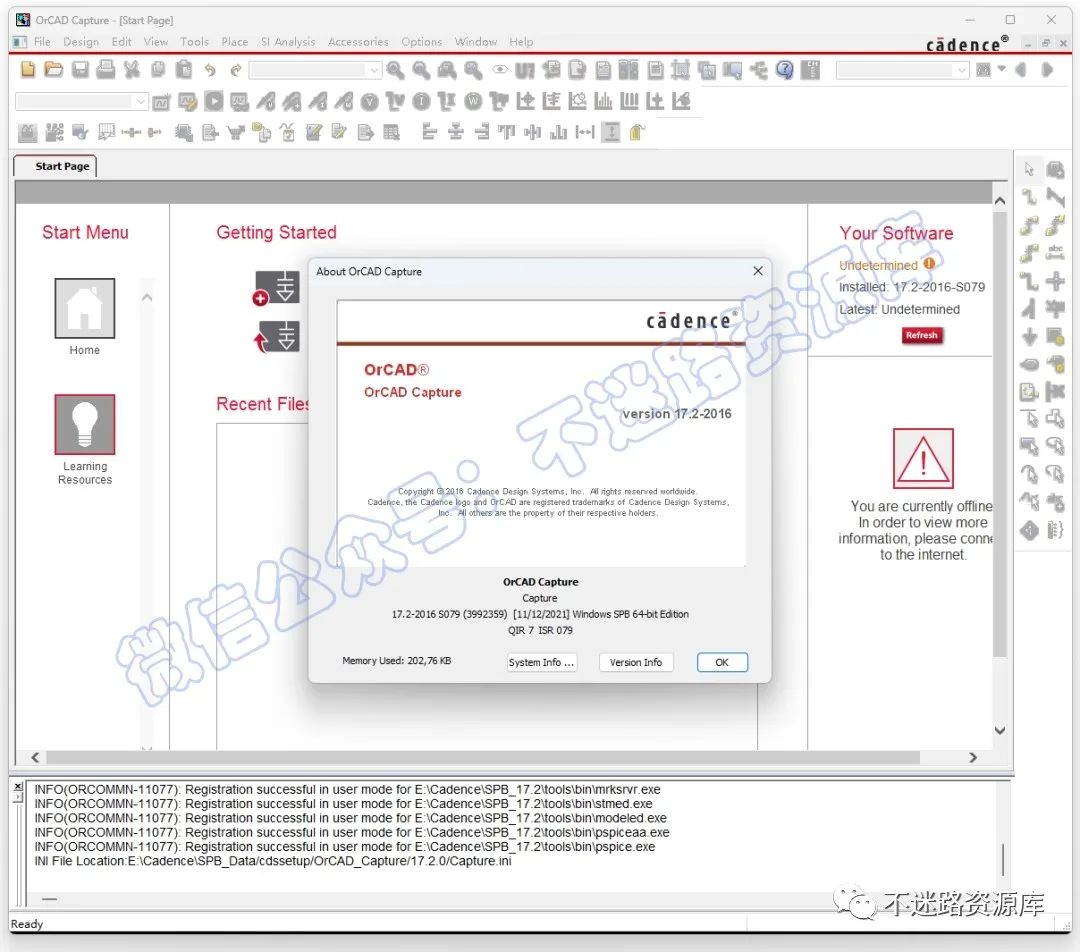Click the shopping cart icon in third toolbar
Viewport: 1080px width, 952px height.
[236, 132]
